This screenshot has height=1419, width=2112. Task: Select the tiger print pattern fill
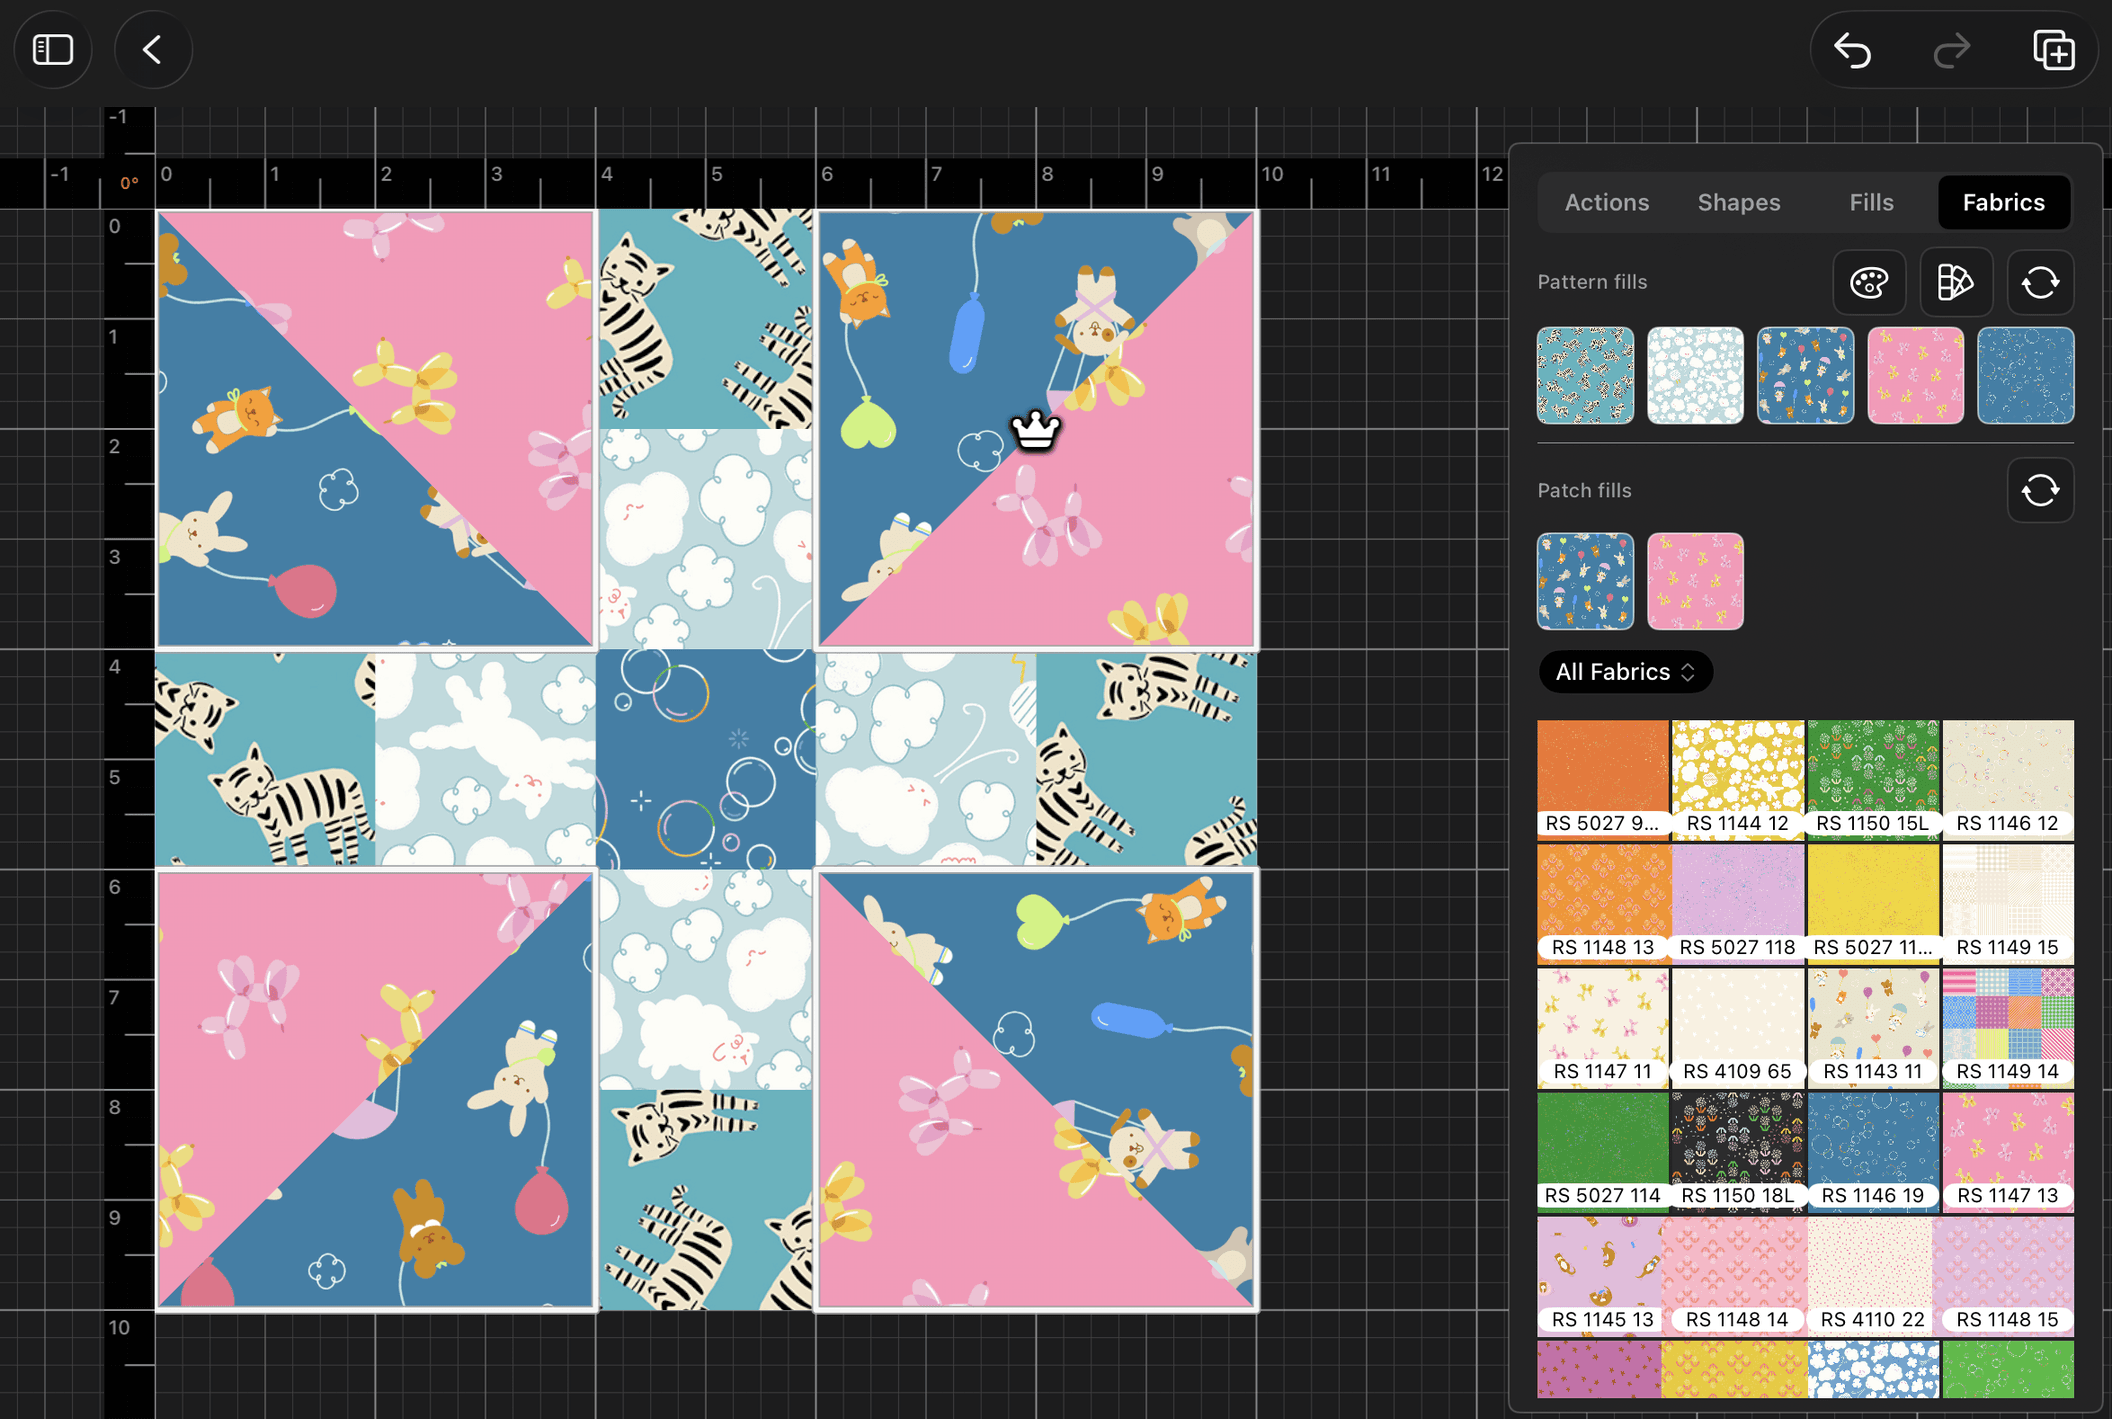1585,375
